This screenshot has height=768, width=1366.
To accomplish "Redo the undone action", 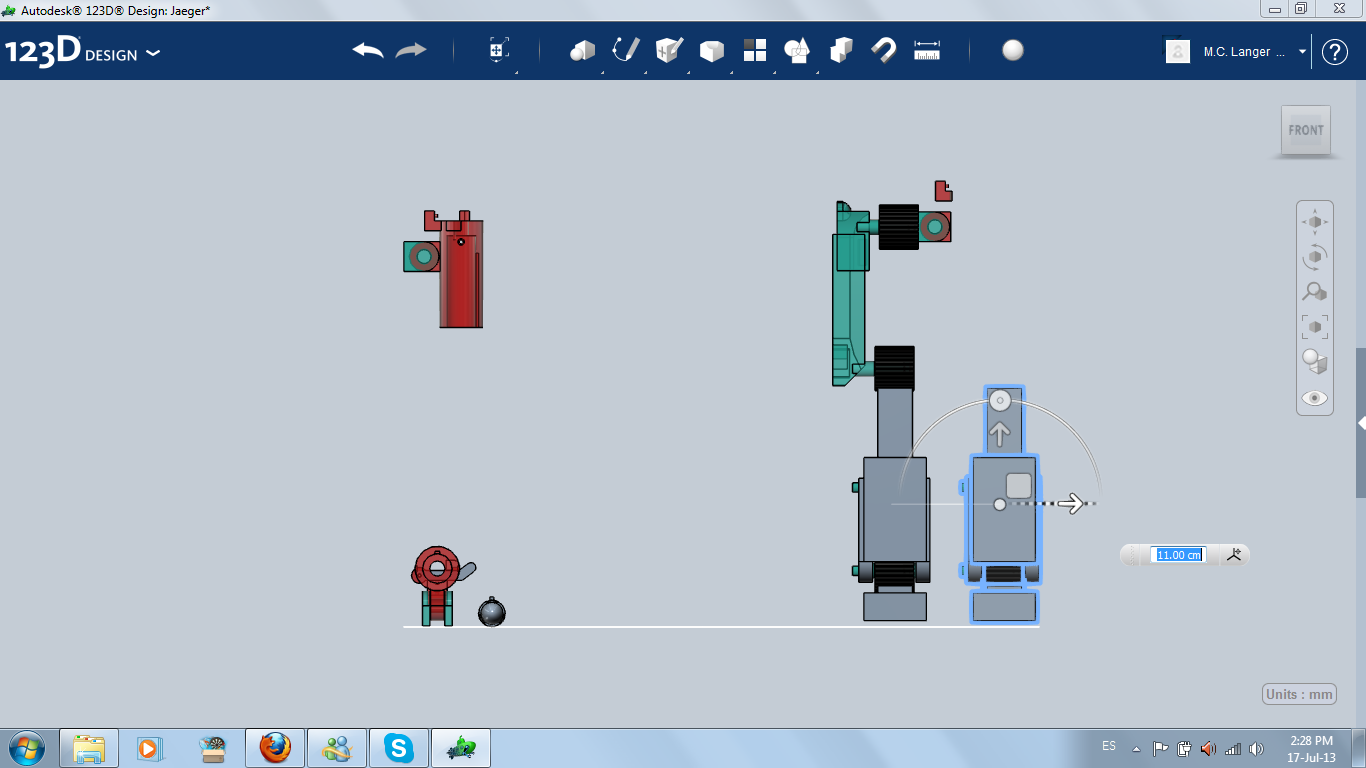I will click(x=411, y=51).
